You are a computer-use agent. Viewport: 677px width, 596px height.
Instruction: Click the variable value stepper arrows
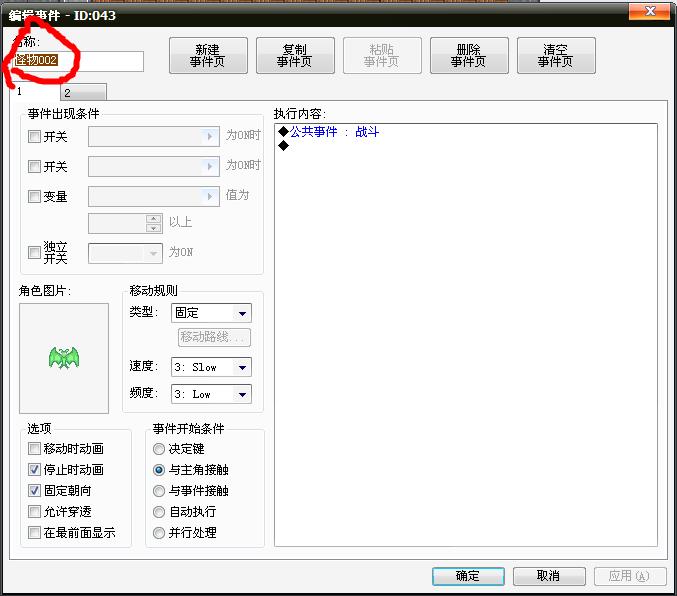(x=153, y=223)
